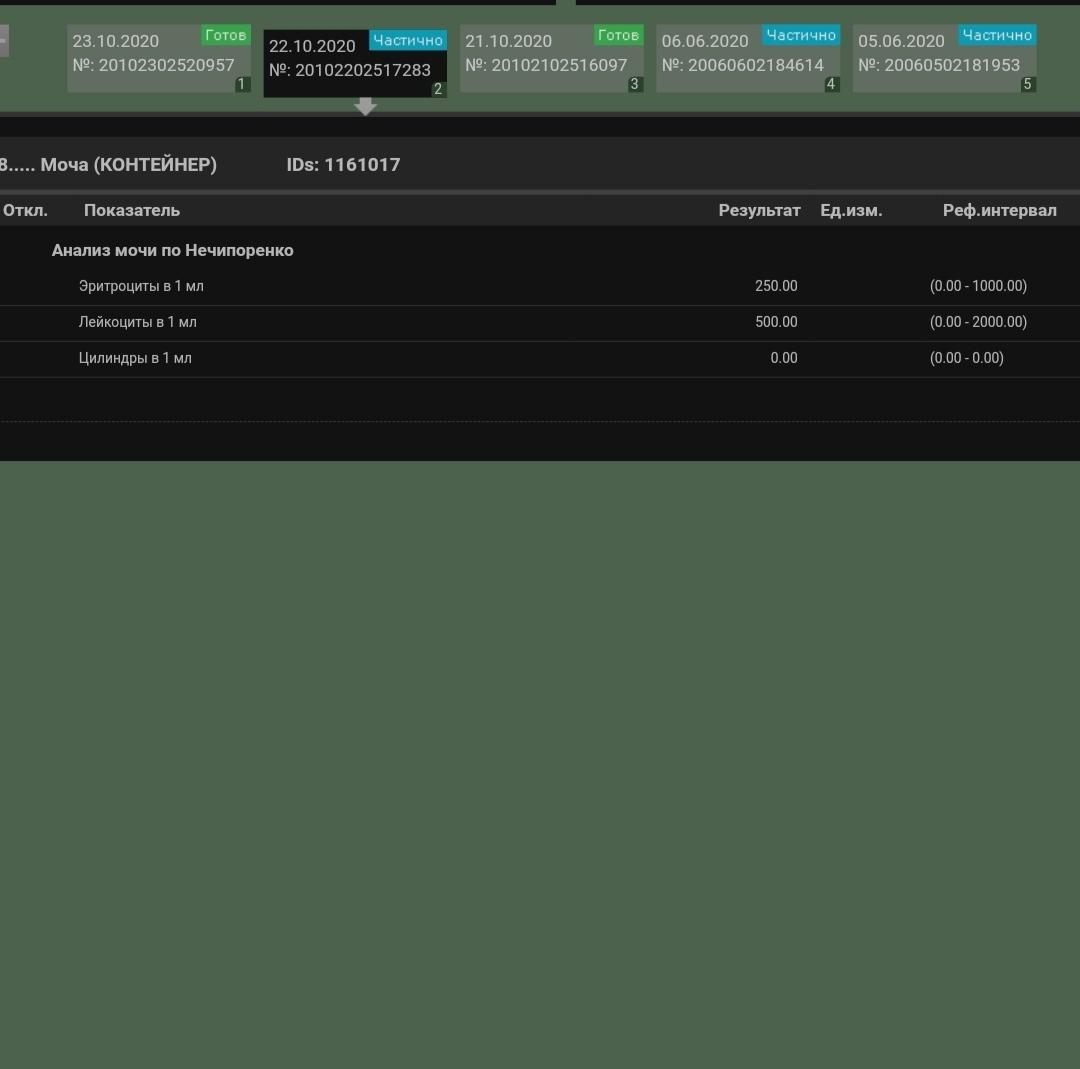Click the 'Готов' status badge on 21.10.2020
Image resolution: width=1080 pixels, height=1069 pixels.
pos(618,35)
